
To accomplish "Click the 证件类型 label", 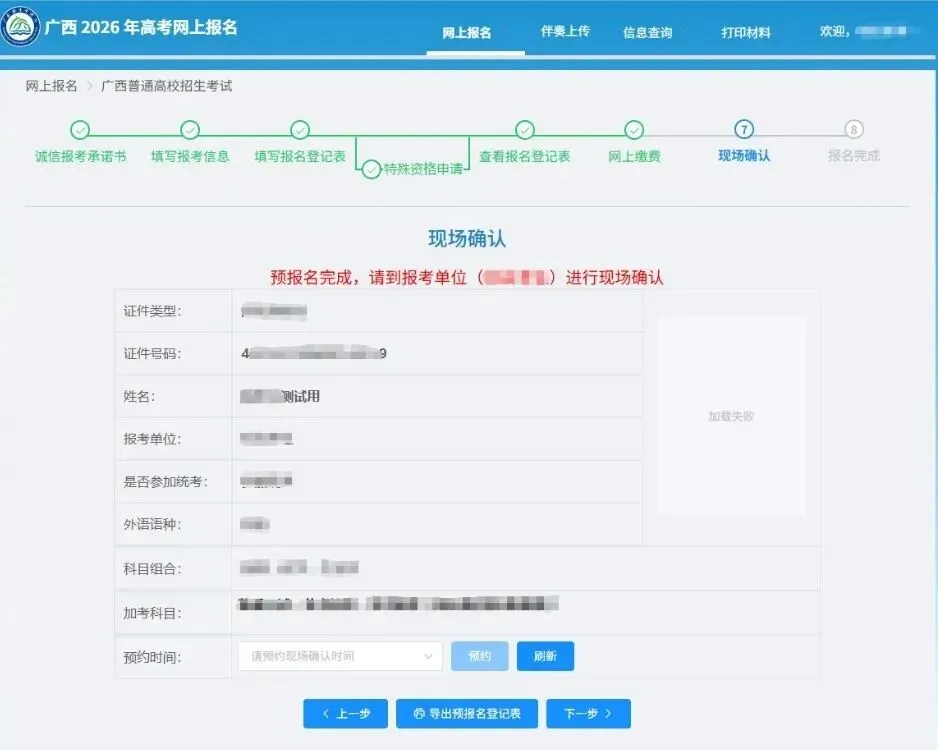I will [x=152, y=311].
